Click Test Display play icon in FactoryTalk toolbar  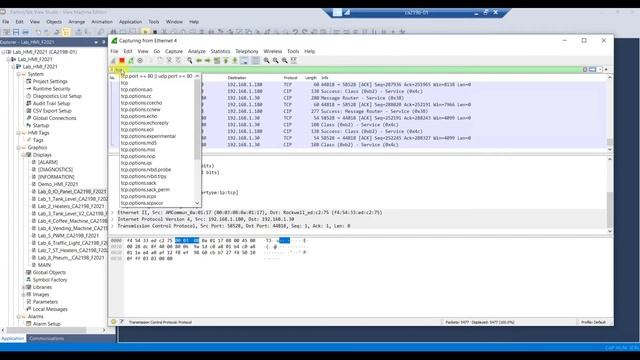[x=145, y=31]
